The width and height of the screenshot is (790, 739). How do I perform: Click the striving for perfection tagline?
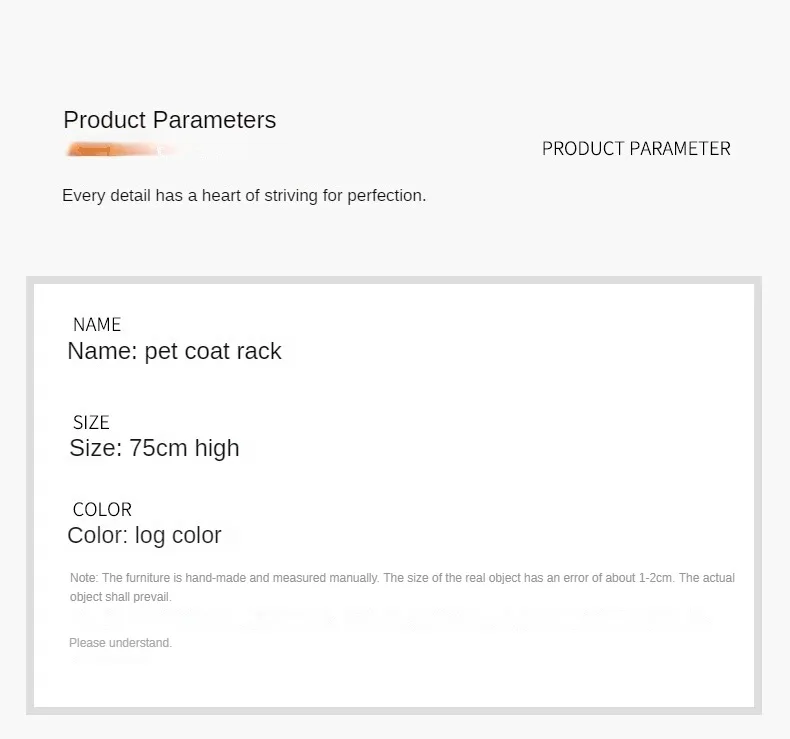pos(244,195)
